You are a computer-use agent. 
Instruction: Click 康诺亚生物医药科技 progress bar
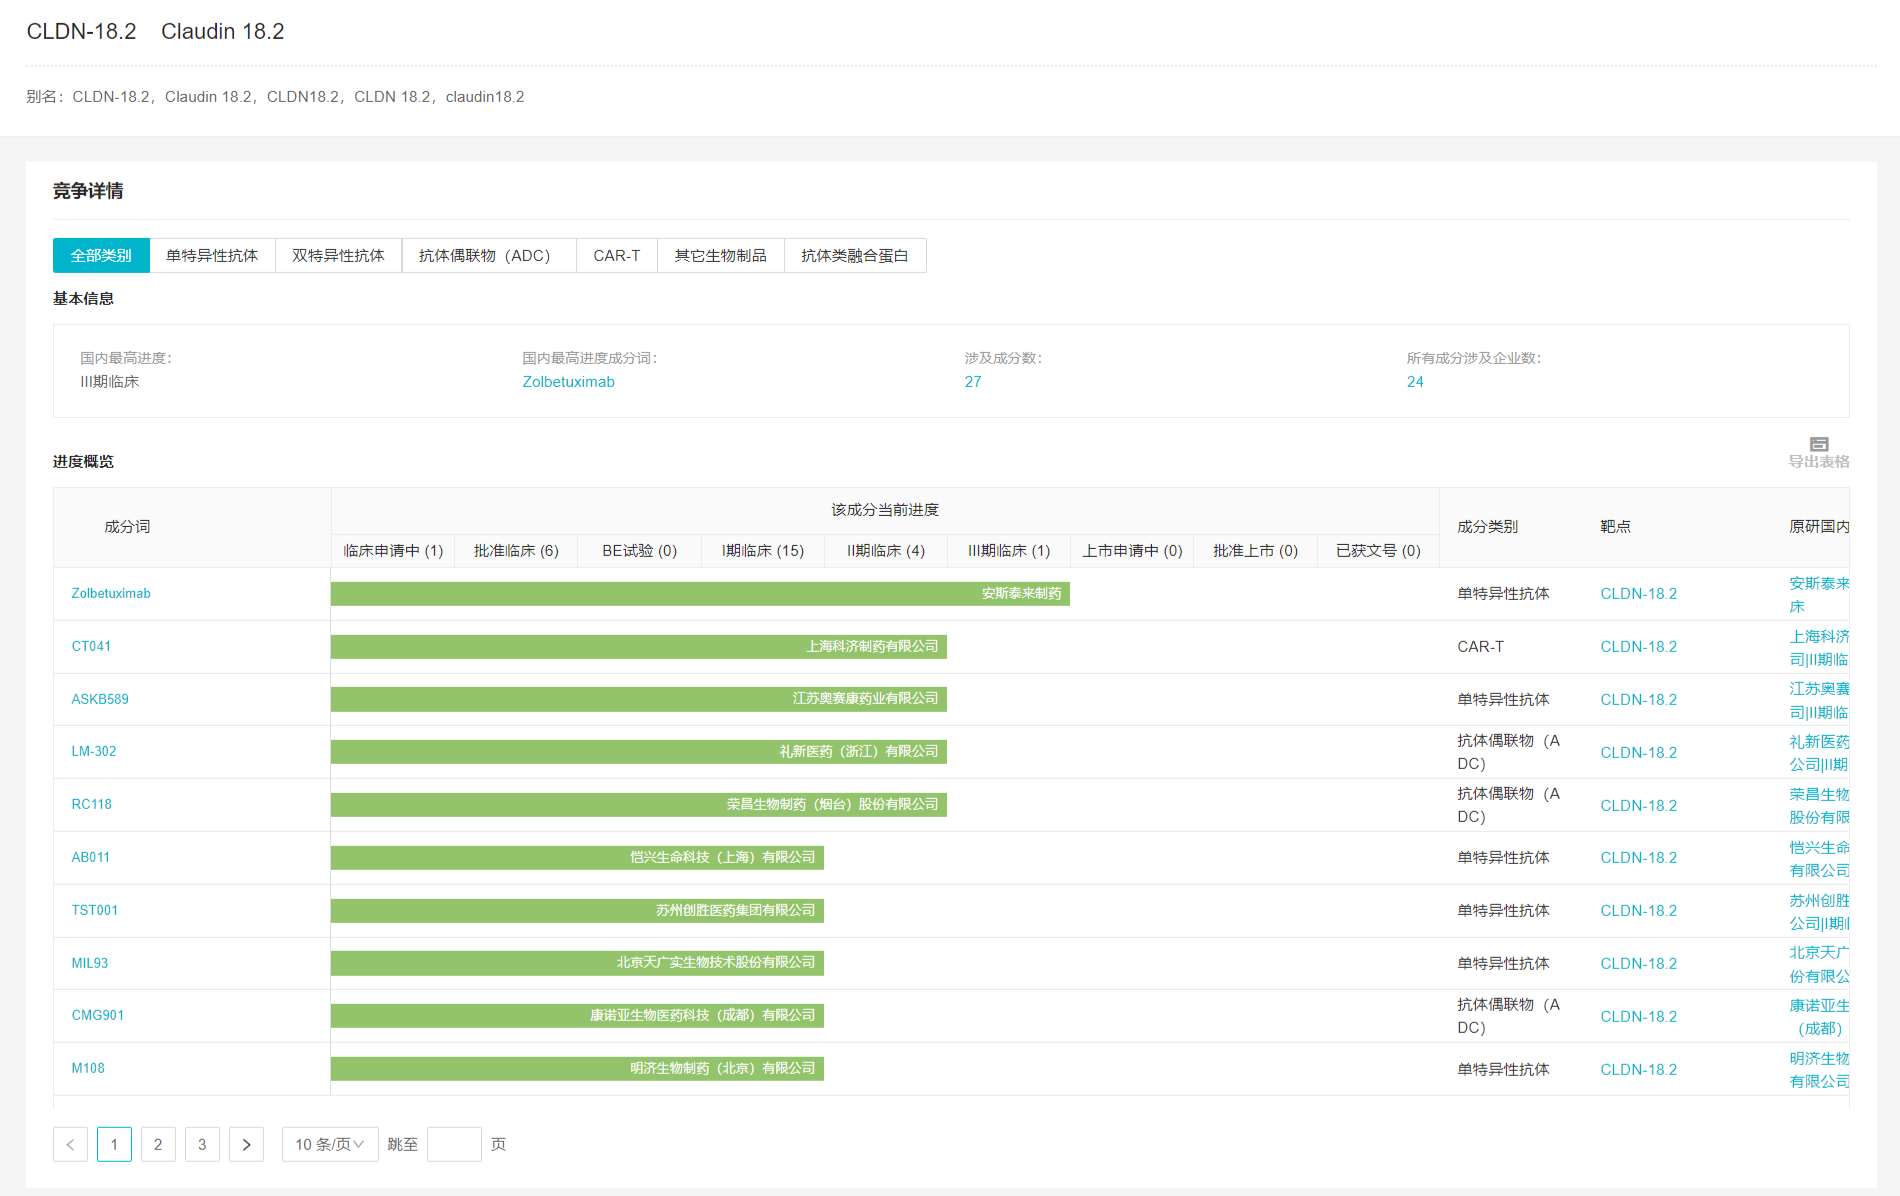click(577, 1015)
